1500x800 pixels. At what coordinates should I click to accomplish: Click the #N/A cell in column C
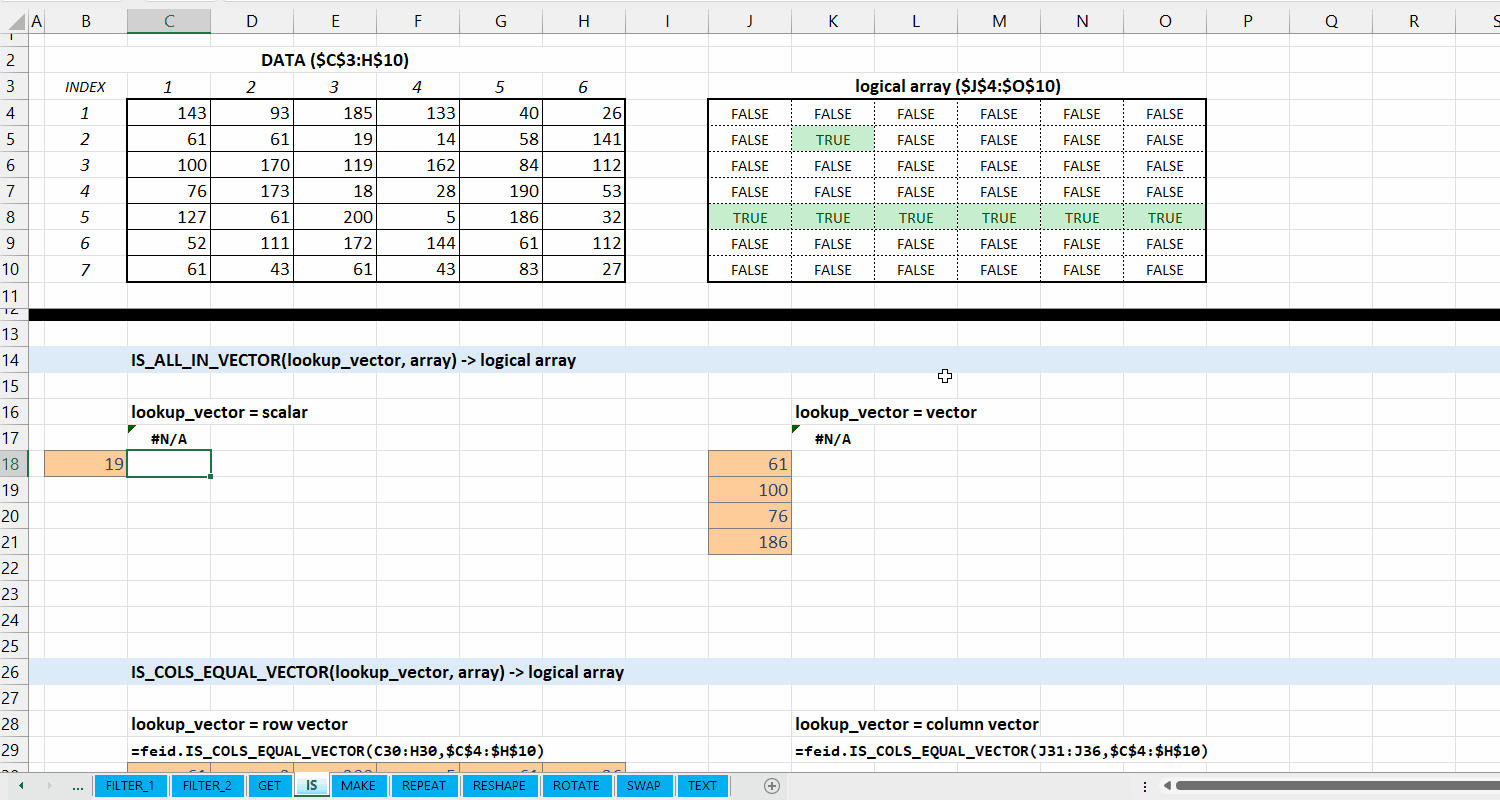(169, 438)
